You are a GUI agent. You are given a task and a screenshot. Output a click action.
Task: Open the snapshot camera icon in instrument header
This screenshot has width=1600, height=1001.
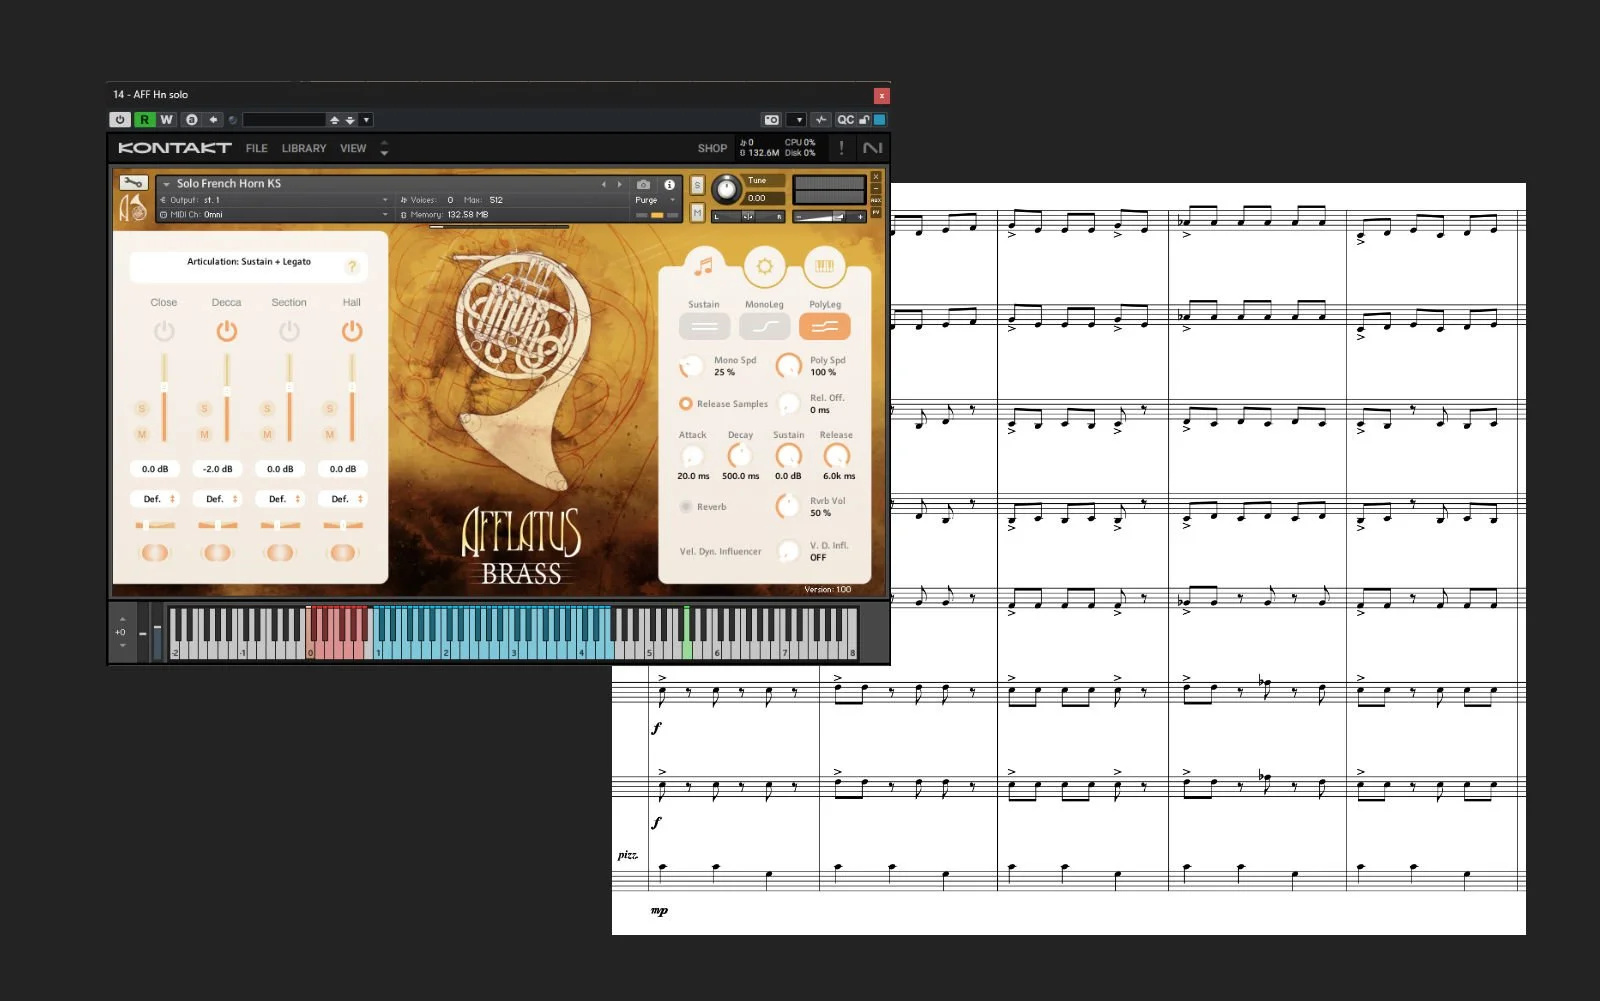coord(643,184)
